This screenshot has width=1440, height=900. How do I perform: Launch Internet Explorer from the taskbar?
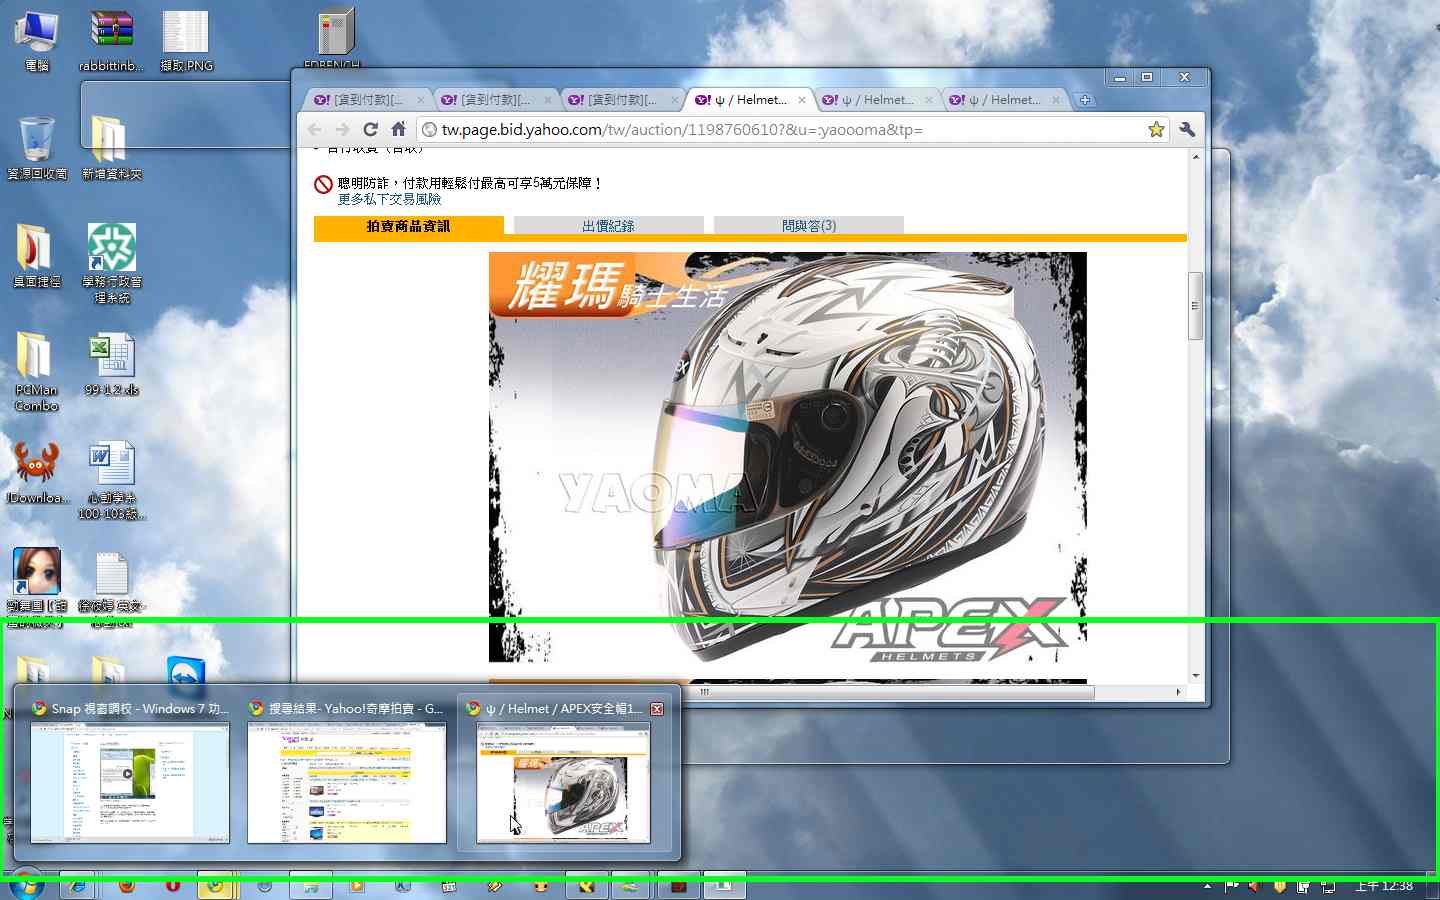75,885
